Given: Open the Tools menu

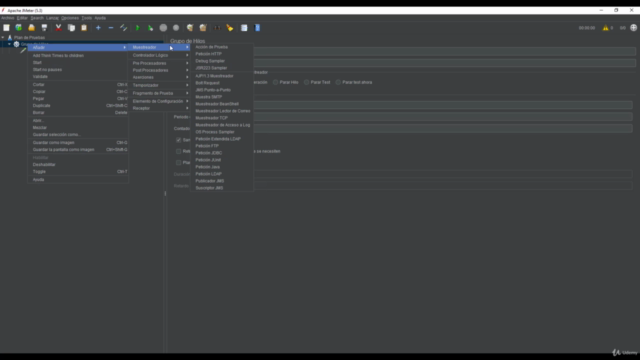Looking at the screenshot, I should point(87,18).
